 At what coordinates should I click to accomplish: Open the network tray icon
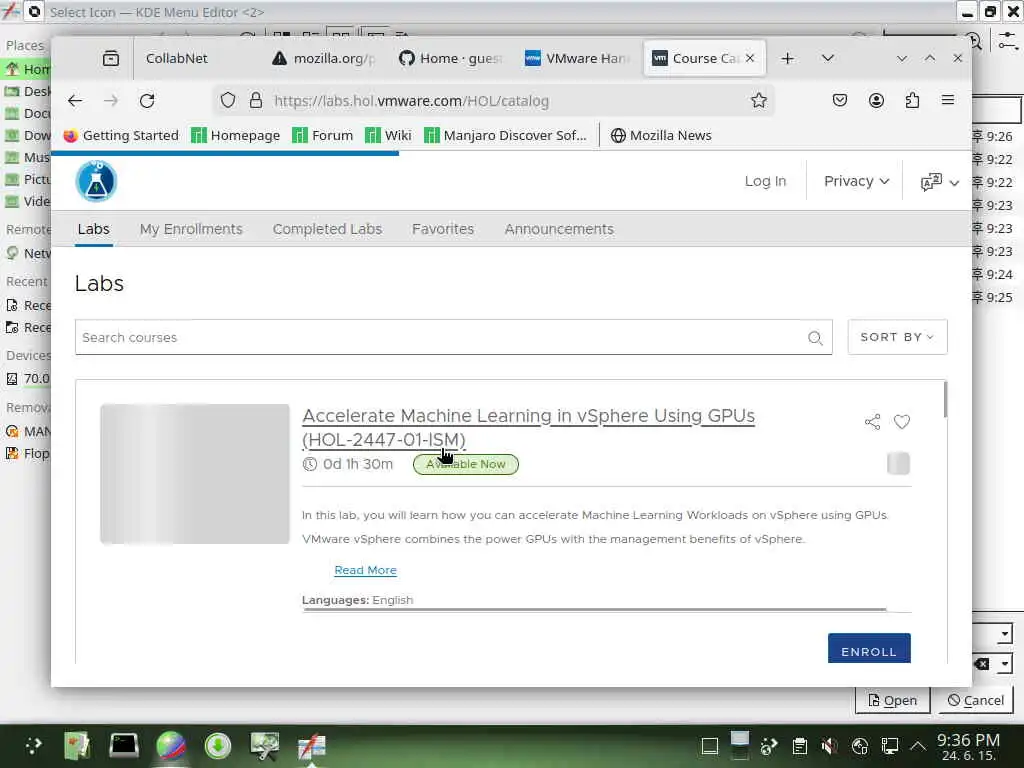coord(889,746)
